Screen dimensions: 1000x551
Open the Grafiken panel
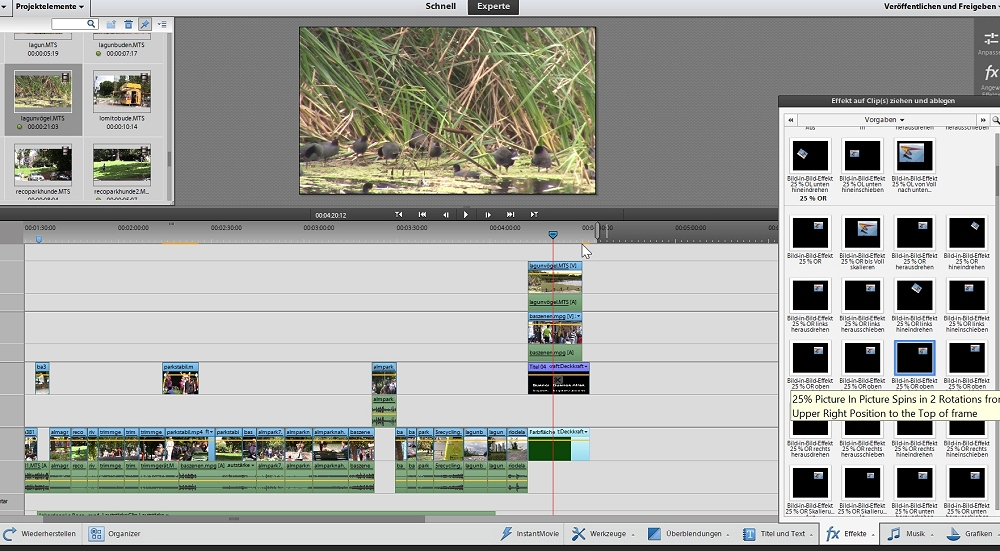click(x=971, y=534)
